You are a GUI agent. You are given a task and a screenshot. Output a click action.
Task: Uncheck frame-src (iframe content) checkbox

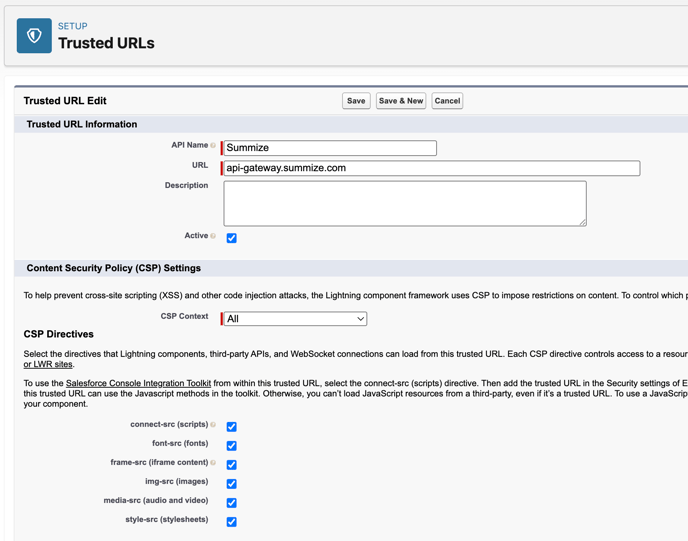tap(231, 465)
